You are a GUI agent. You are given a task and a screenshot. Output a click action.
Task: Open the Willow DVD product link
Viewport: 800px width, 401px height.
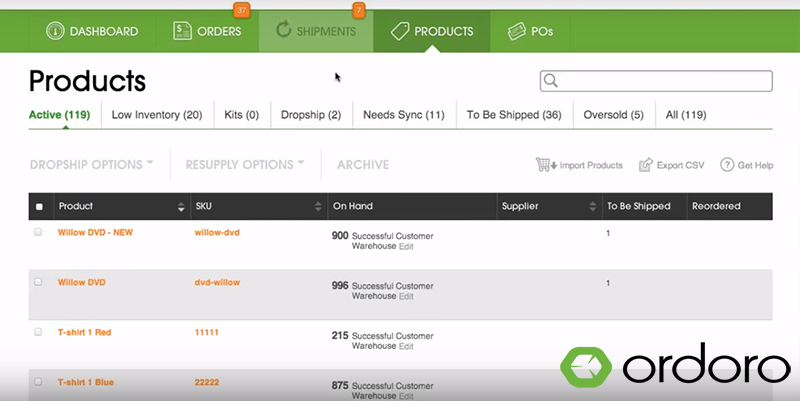click(x=81, y=282)
